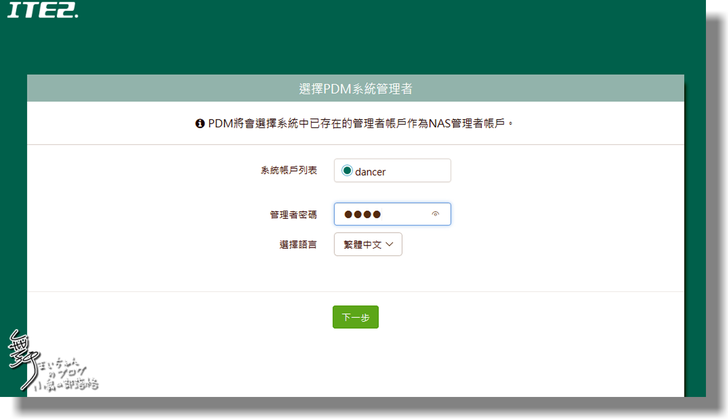
Task: Click the 選擇語言 label
Action: 298,244
